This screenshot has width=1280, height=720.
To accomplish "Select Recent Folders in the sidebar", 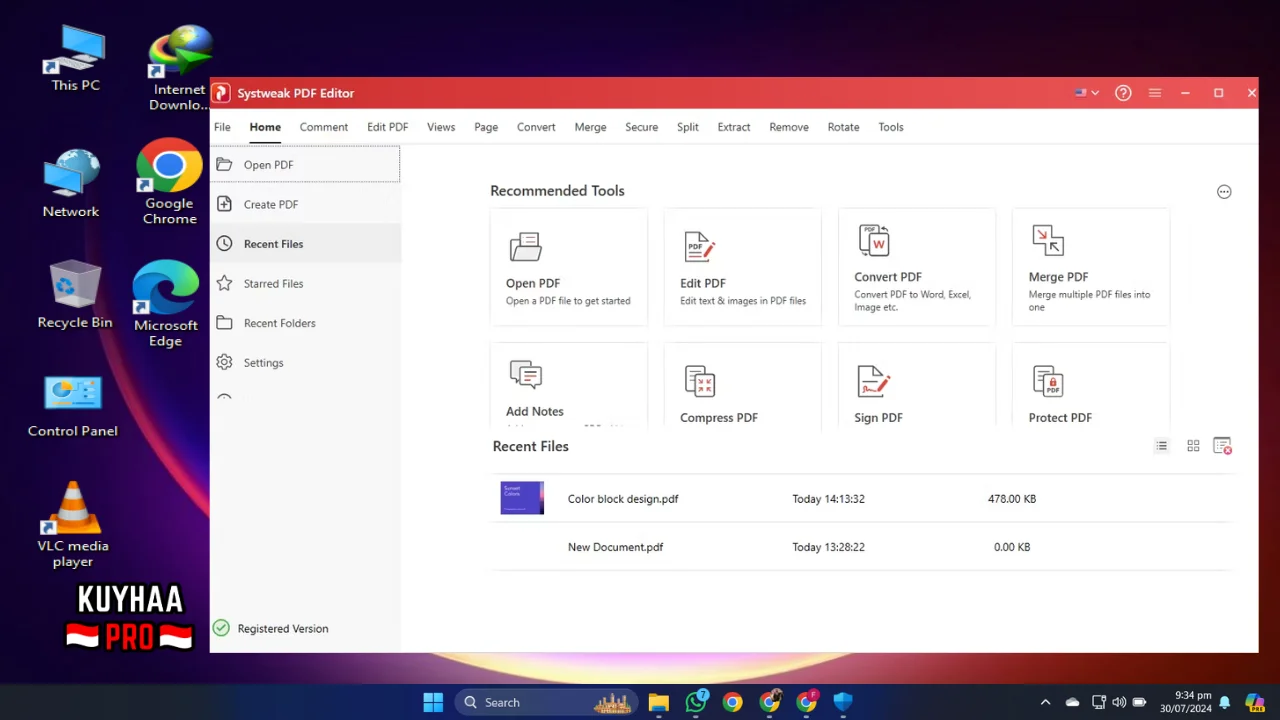I will (305, 323).
